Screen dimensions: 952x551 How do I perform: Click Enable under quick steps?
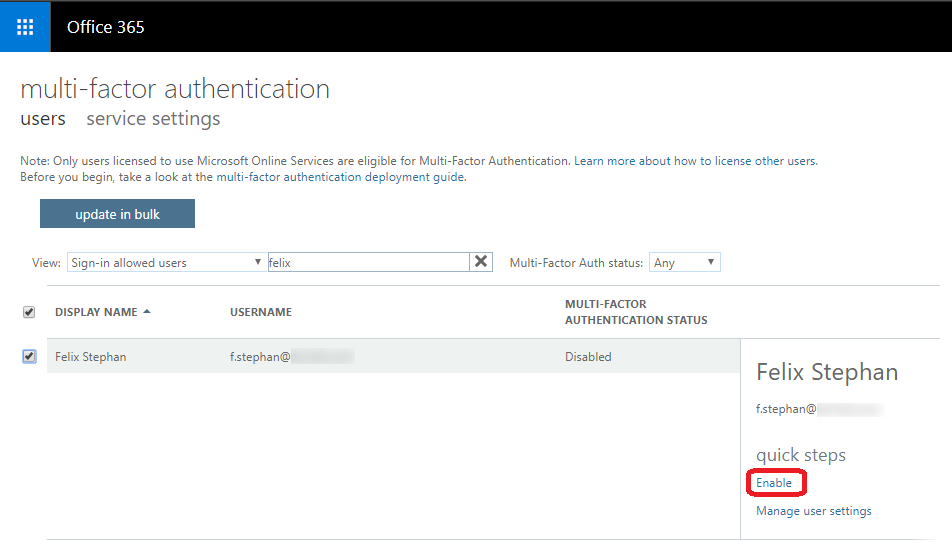774,483
